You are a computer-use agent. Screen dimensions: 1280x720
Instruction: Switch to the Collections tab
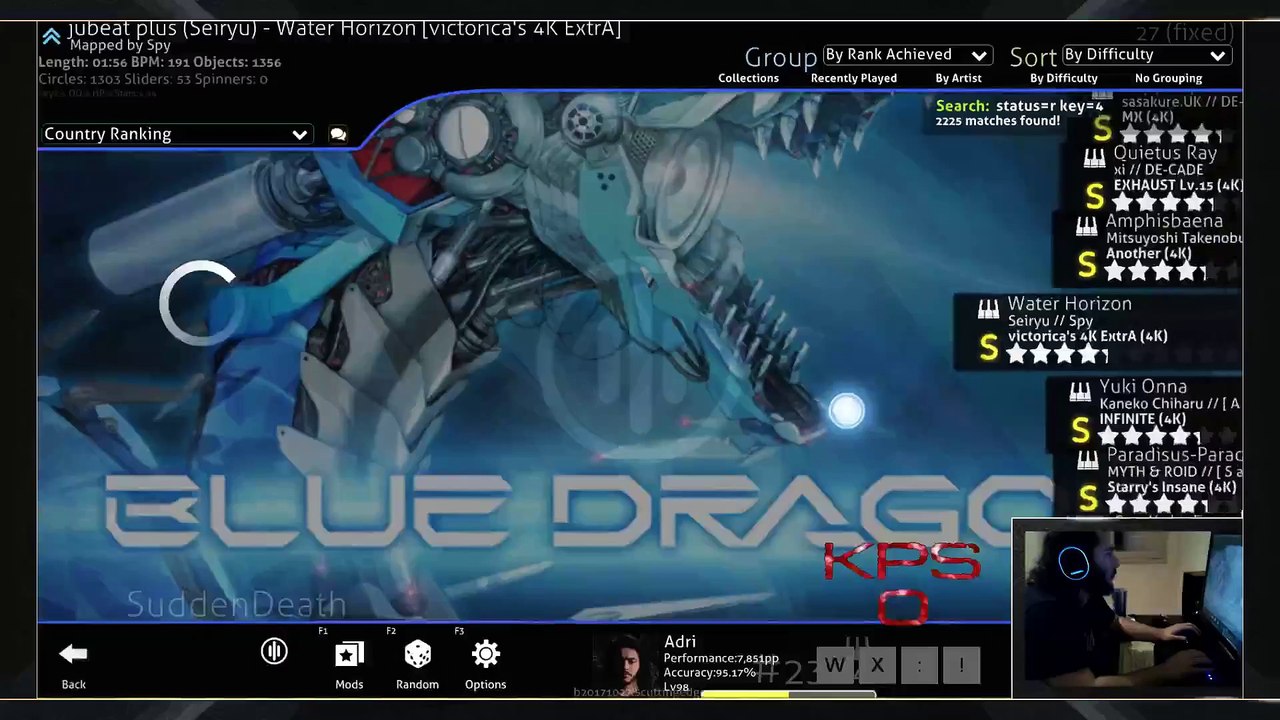748,78
